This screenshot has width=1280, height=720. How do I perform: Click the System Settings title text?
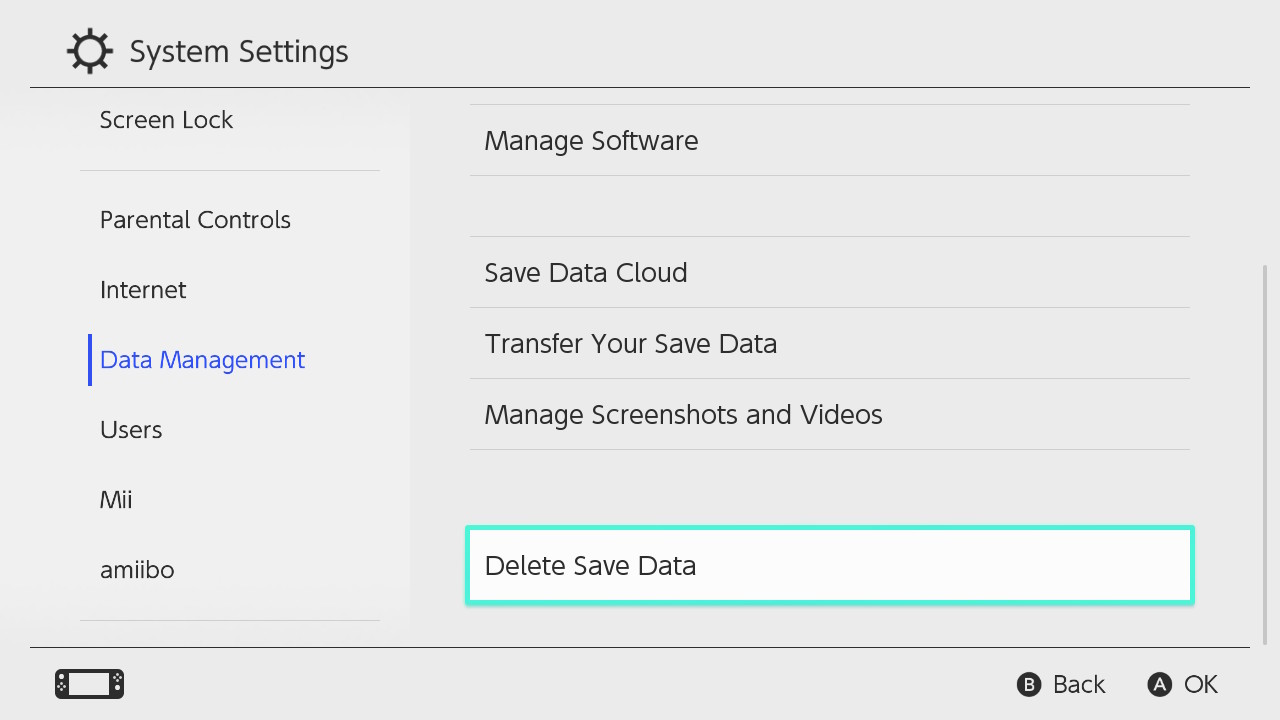coord(238,50)
